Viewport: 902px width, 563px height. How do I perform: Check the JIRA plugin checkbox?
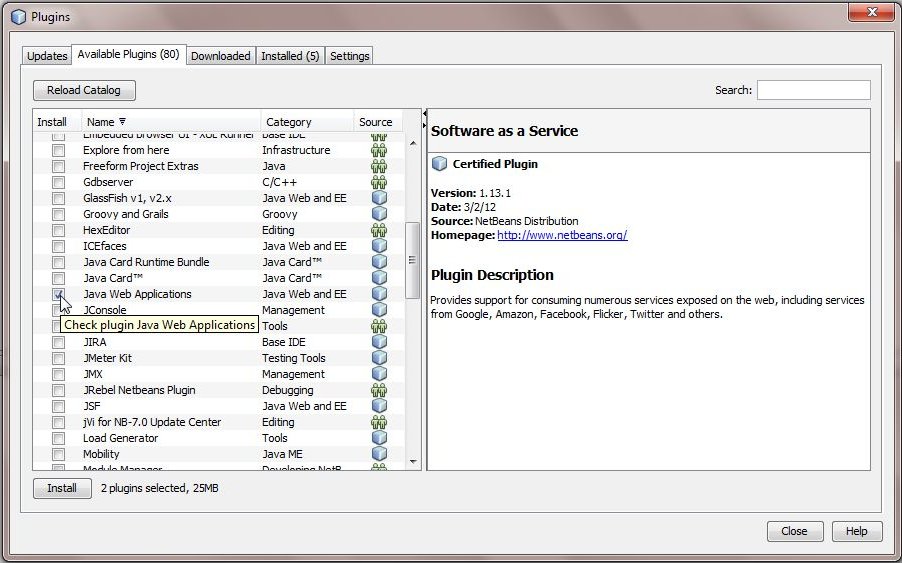pyautogui.click(x=58, y=343)
